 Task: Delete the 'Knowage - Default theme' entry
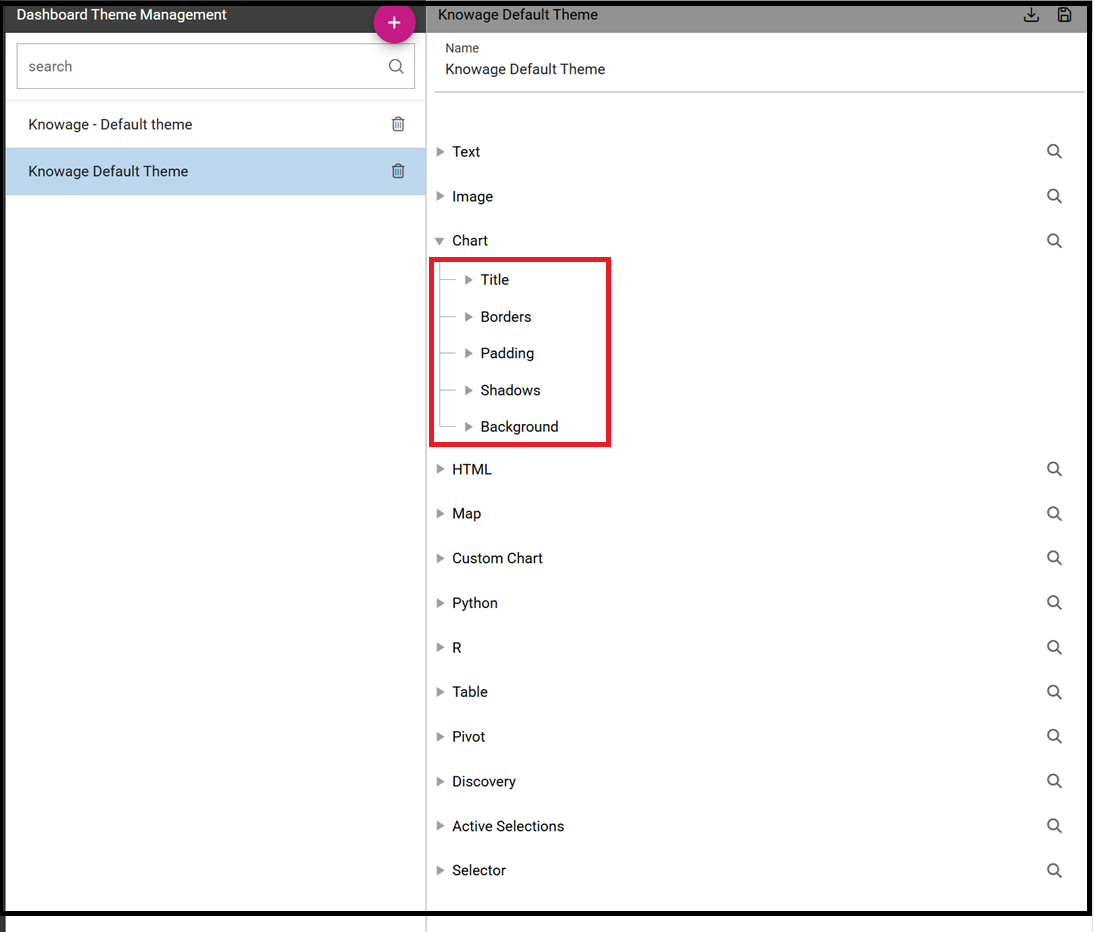[x=398, y=124]
